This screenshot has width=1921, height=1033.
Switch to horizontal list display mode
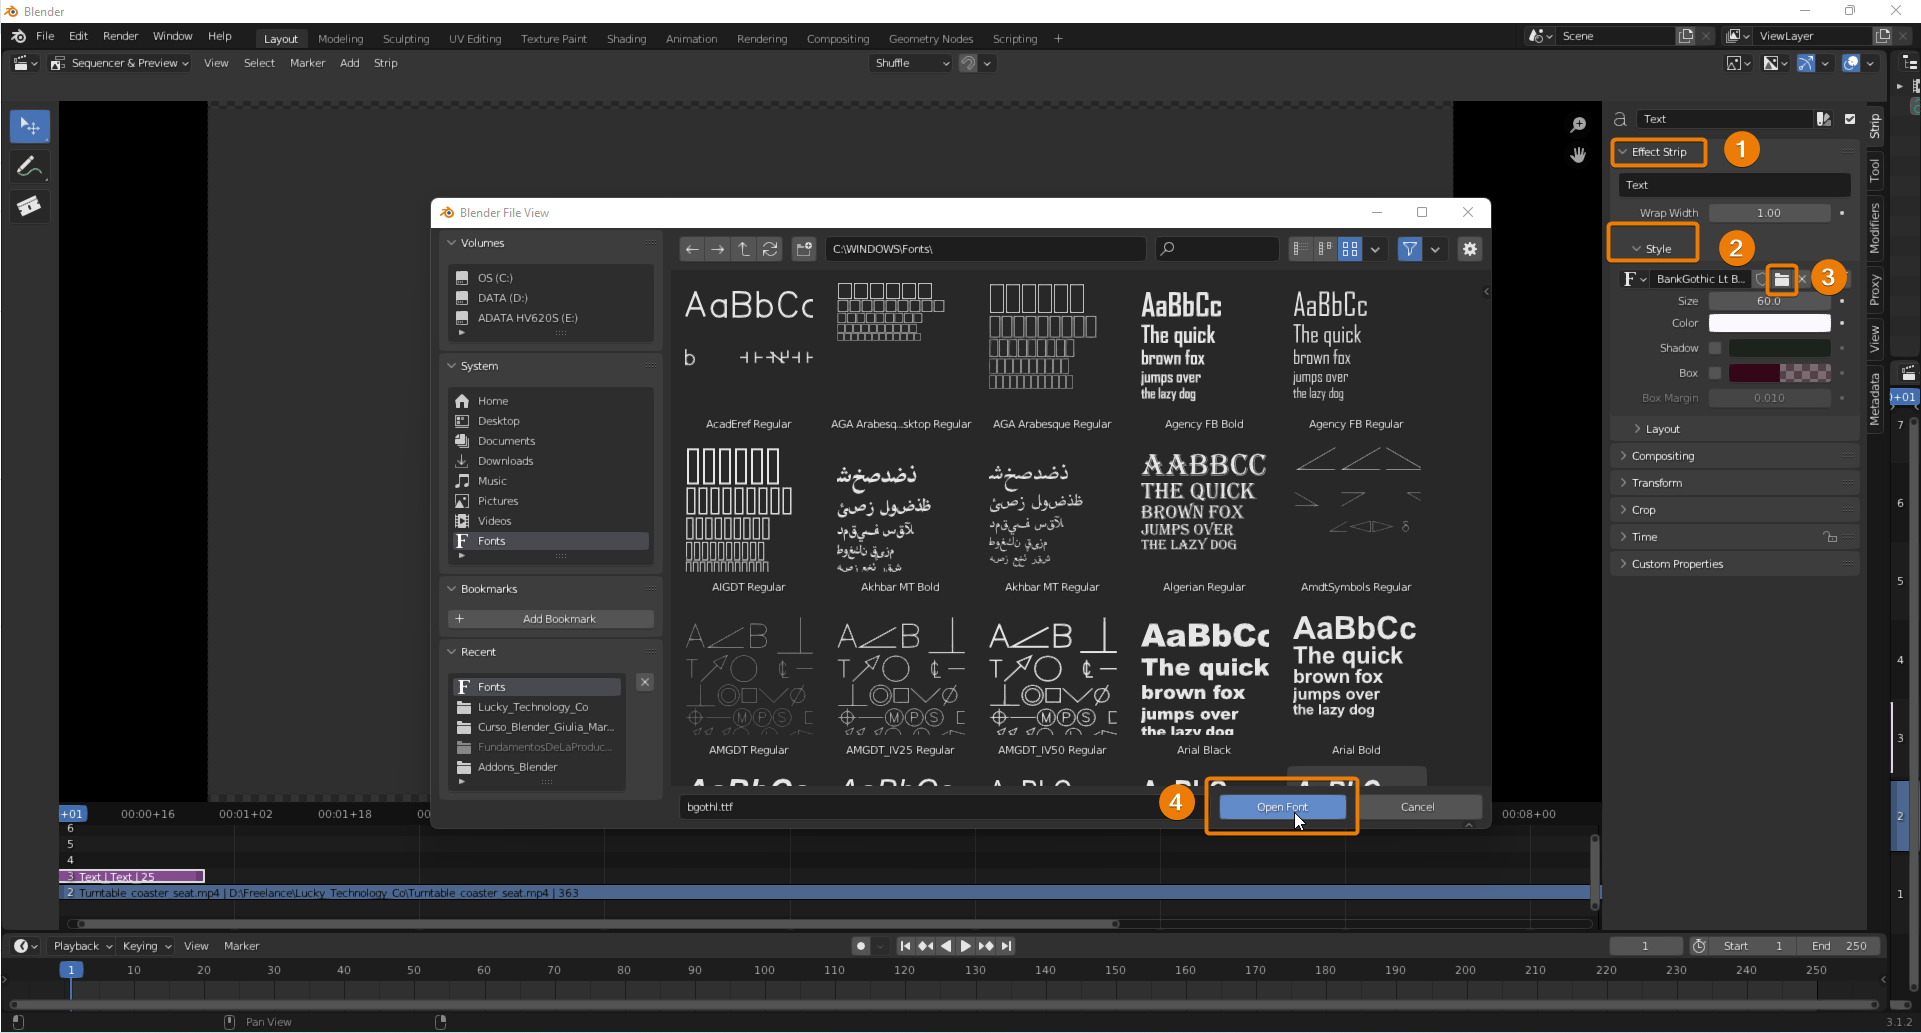click(1325, 249)
